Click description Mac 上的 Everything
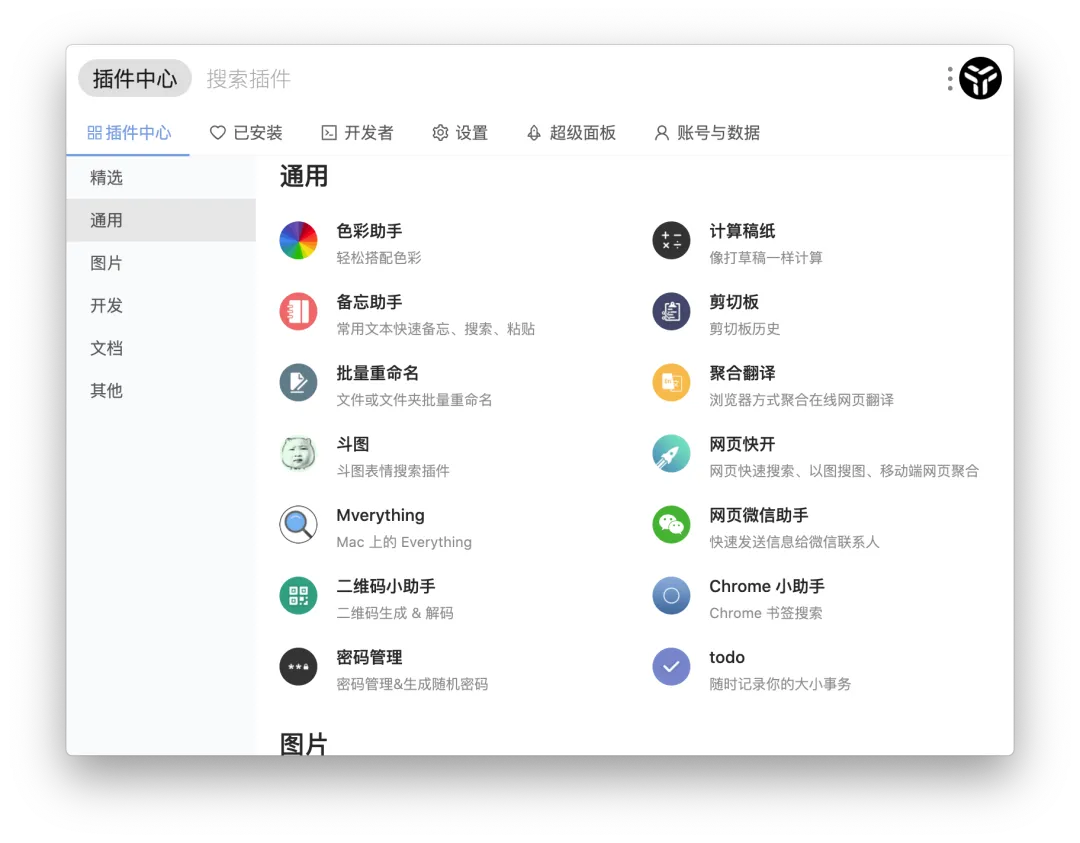Screen dimensions: 1080x843 click(404, 542)
